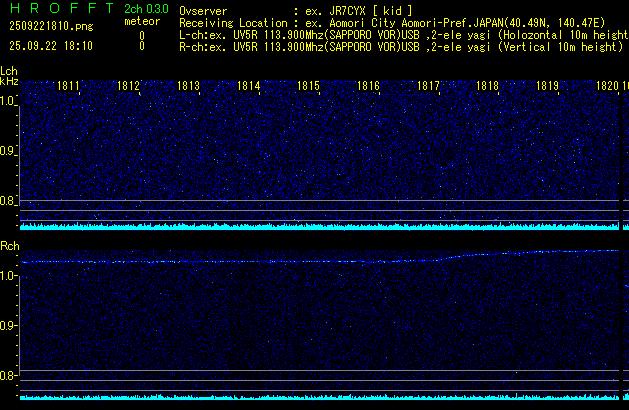The width and height of the screenshot is (629, 410).
Task: Click the 1812 time tick label
Action: click(128, 87)
